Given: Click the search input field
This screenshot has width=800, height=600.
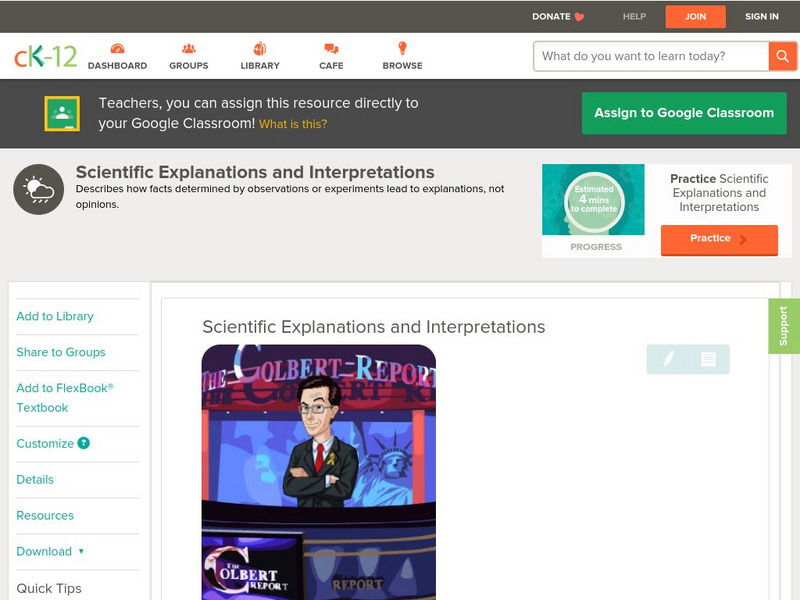Looking at the screenshot, I should coord(651,56).
